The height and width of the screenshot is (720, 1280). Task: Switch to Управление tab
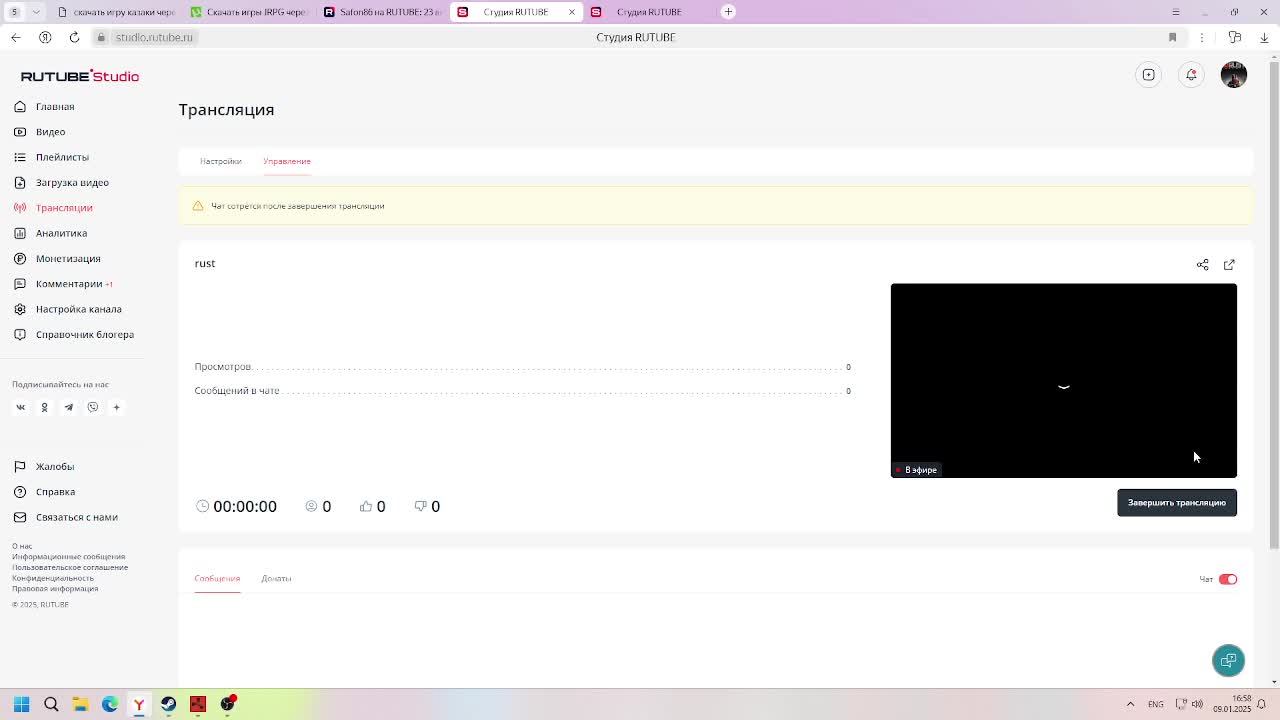click(x=287, y=161)
